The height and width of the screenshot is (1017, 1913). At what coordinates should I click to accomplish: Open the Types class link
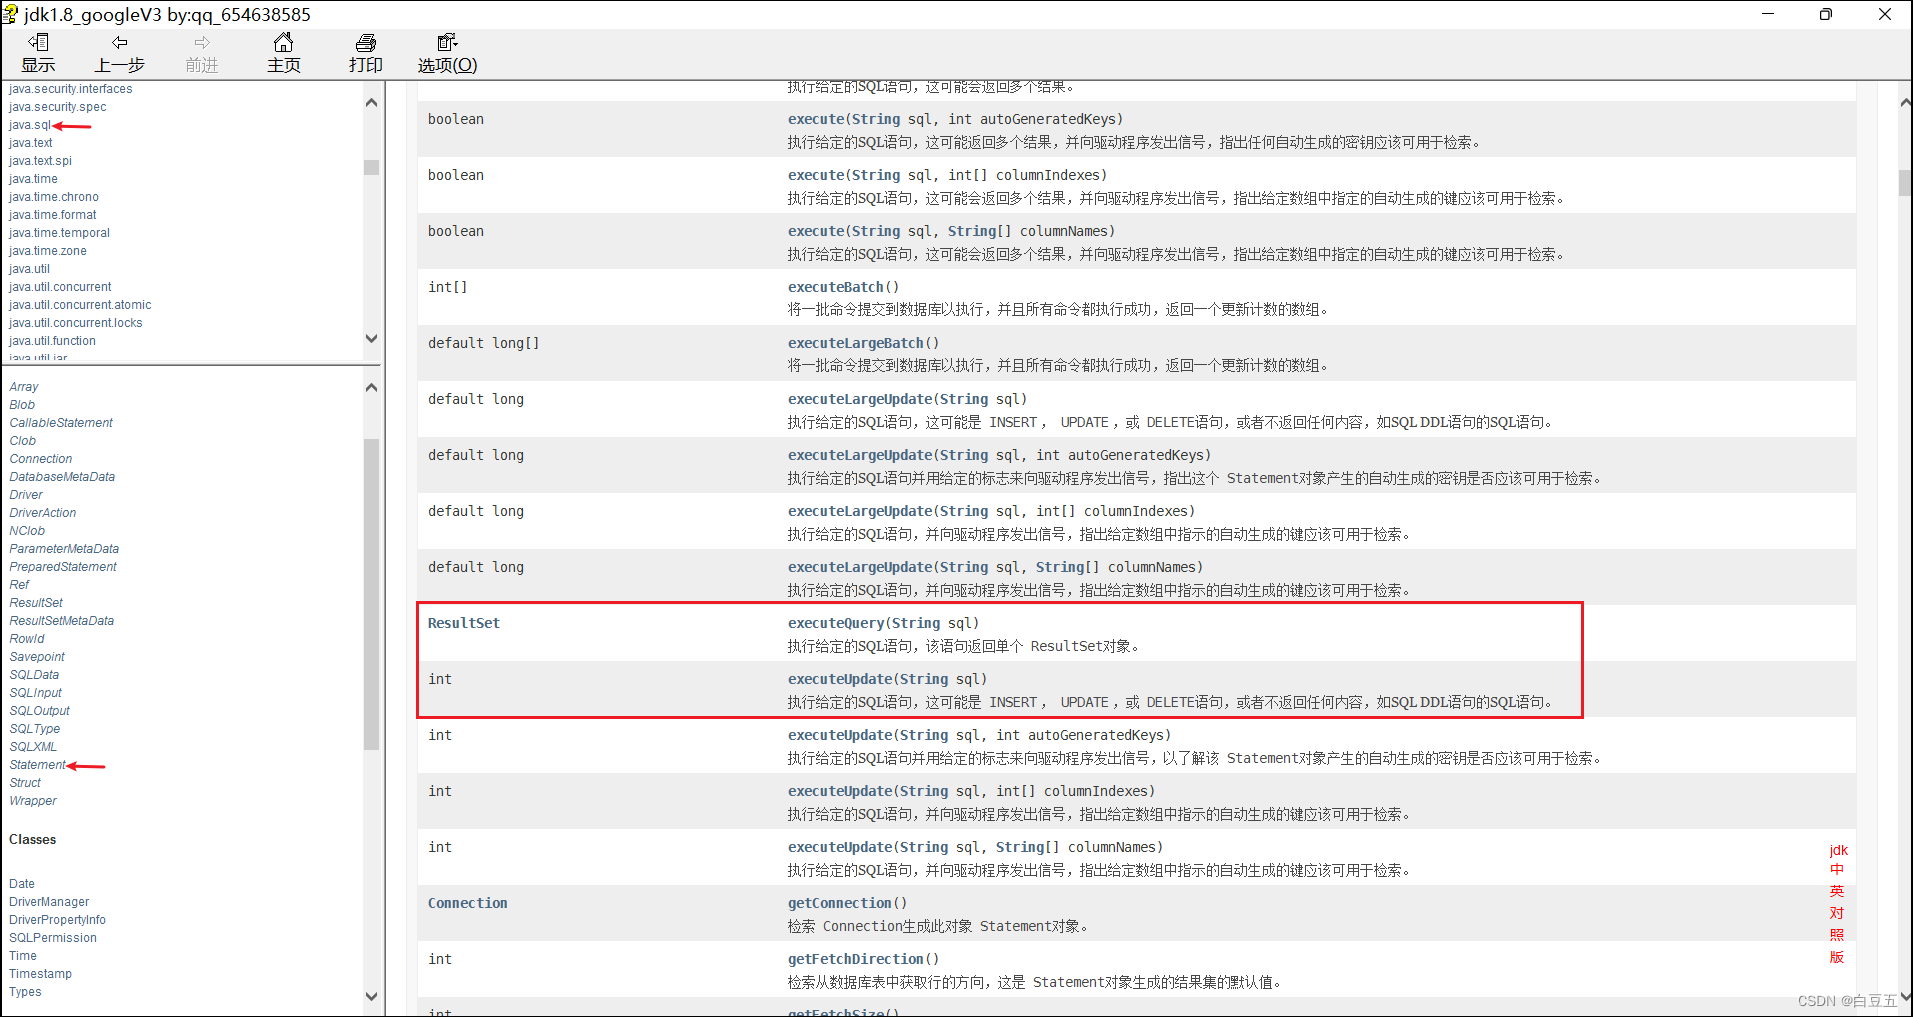coord(25,992)
